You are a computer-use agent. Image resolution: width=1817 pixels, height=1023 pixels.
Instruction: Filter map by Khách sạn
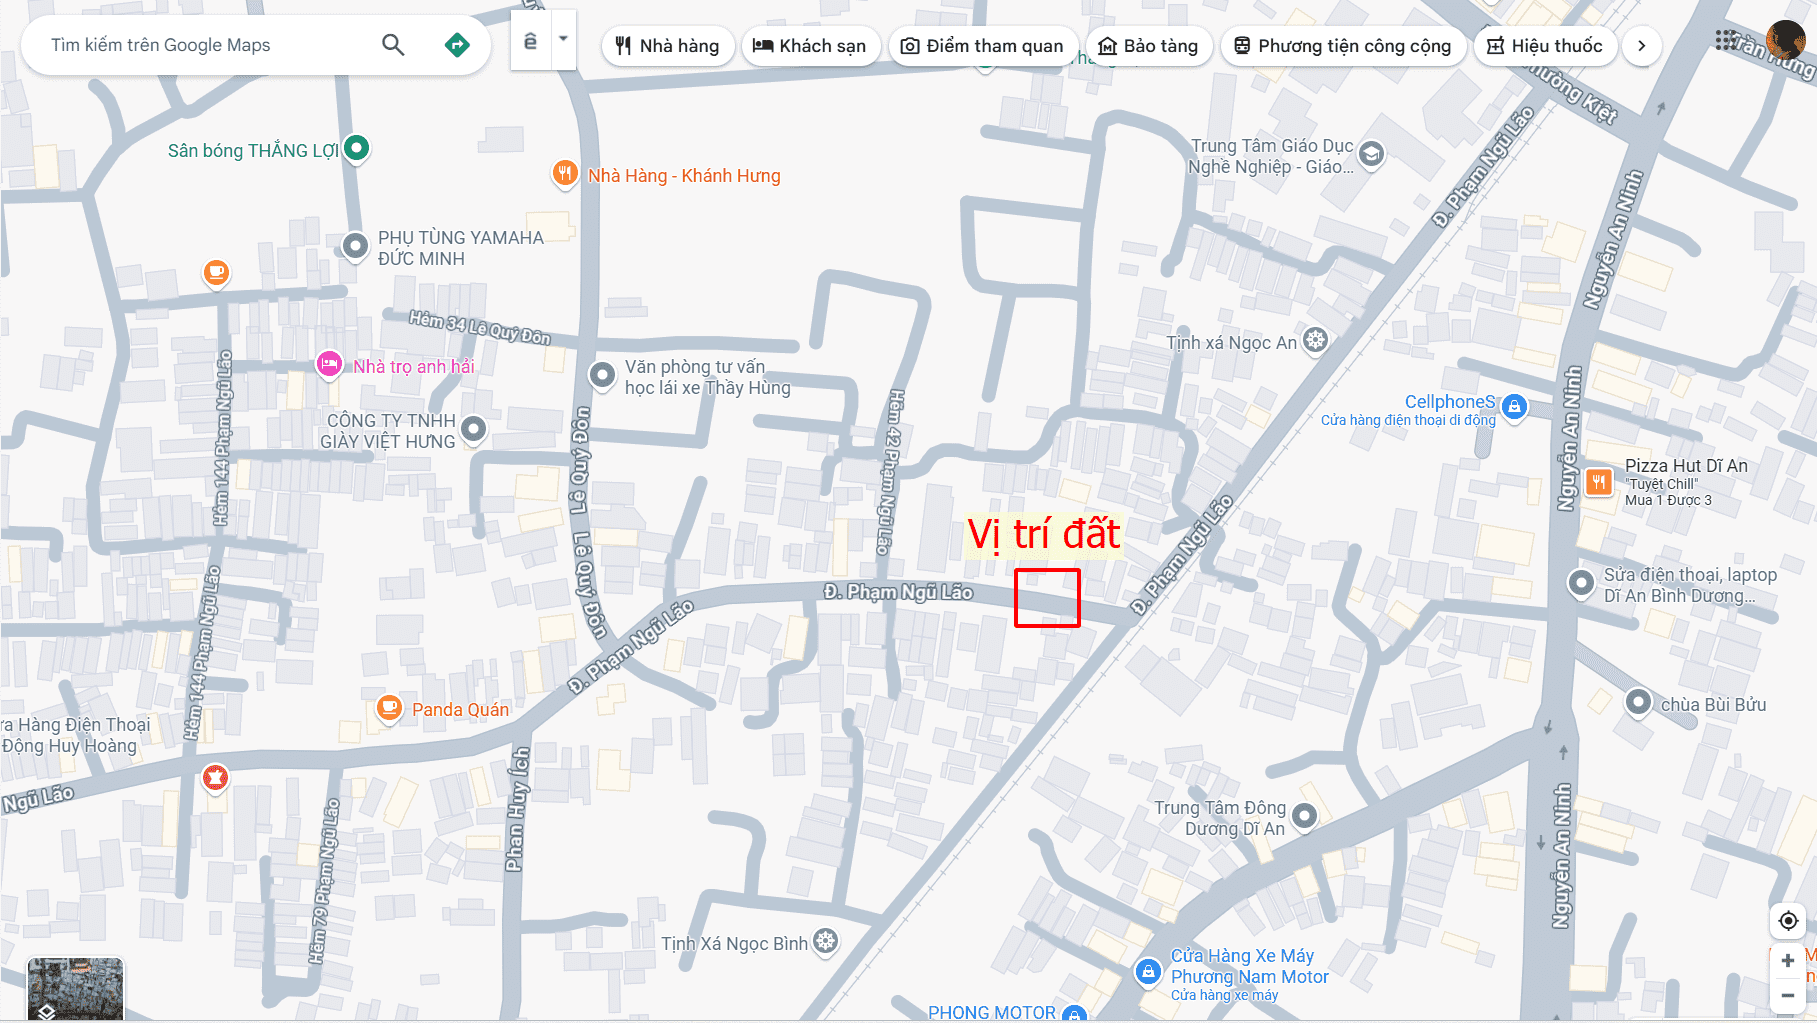[810, 46]
